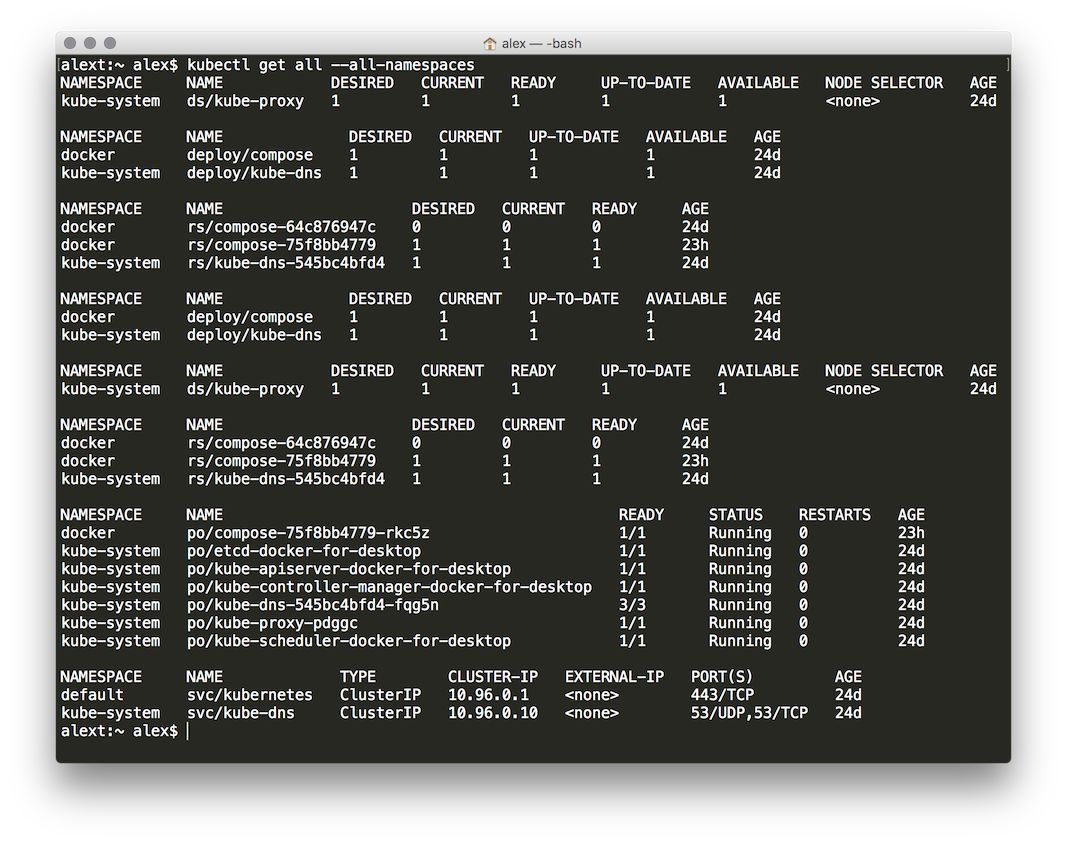The width and height of the screenshot is (1067, 843).
Task: Select pod name po/etcd-docker-for-desktop
Action: (303, 551)
